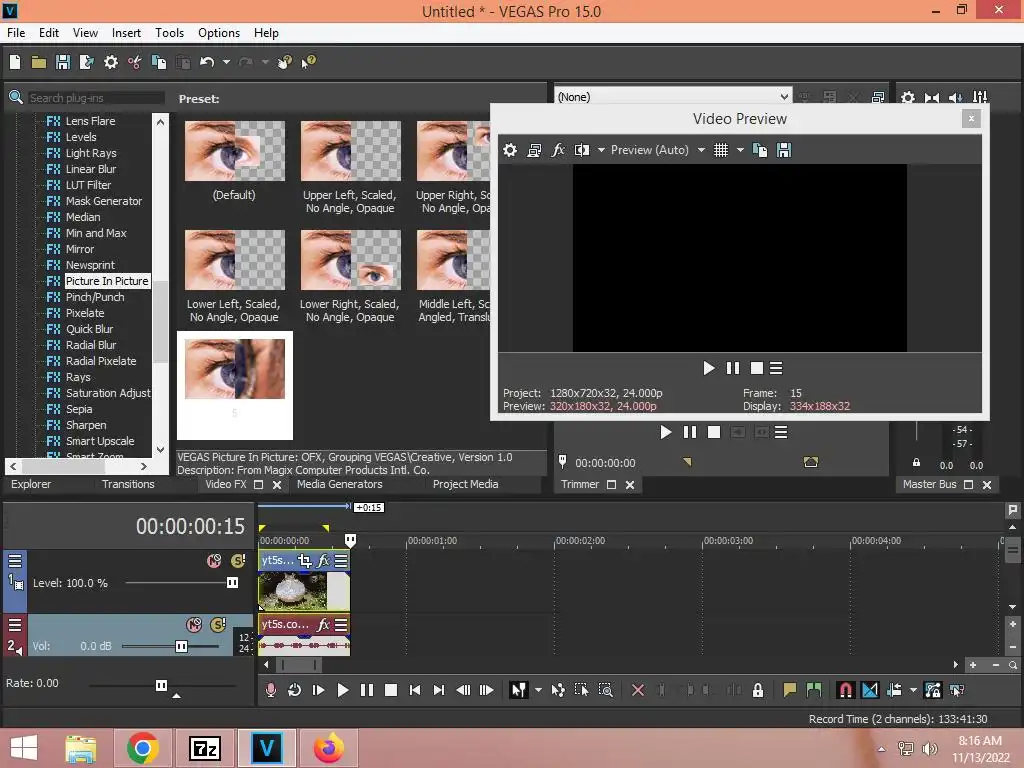Image resolution: width=1024 pixels, height=768 pixels.
Task: Open project Properties gear in main toolbar
Action: point(111,62)
